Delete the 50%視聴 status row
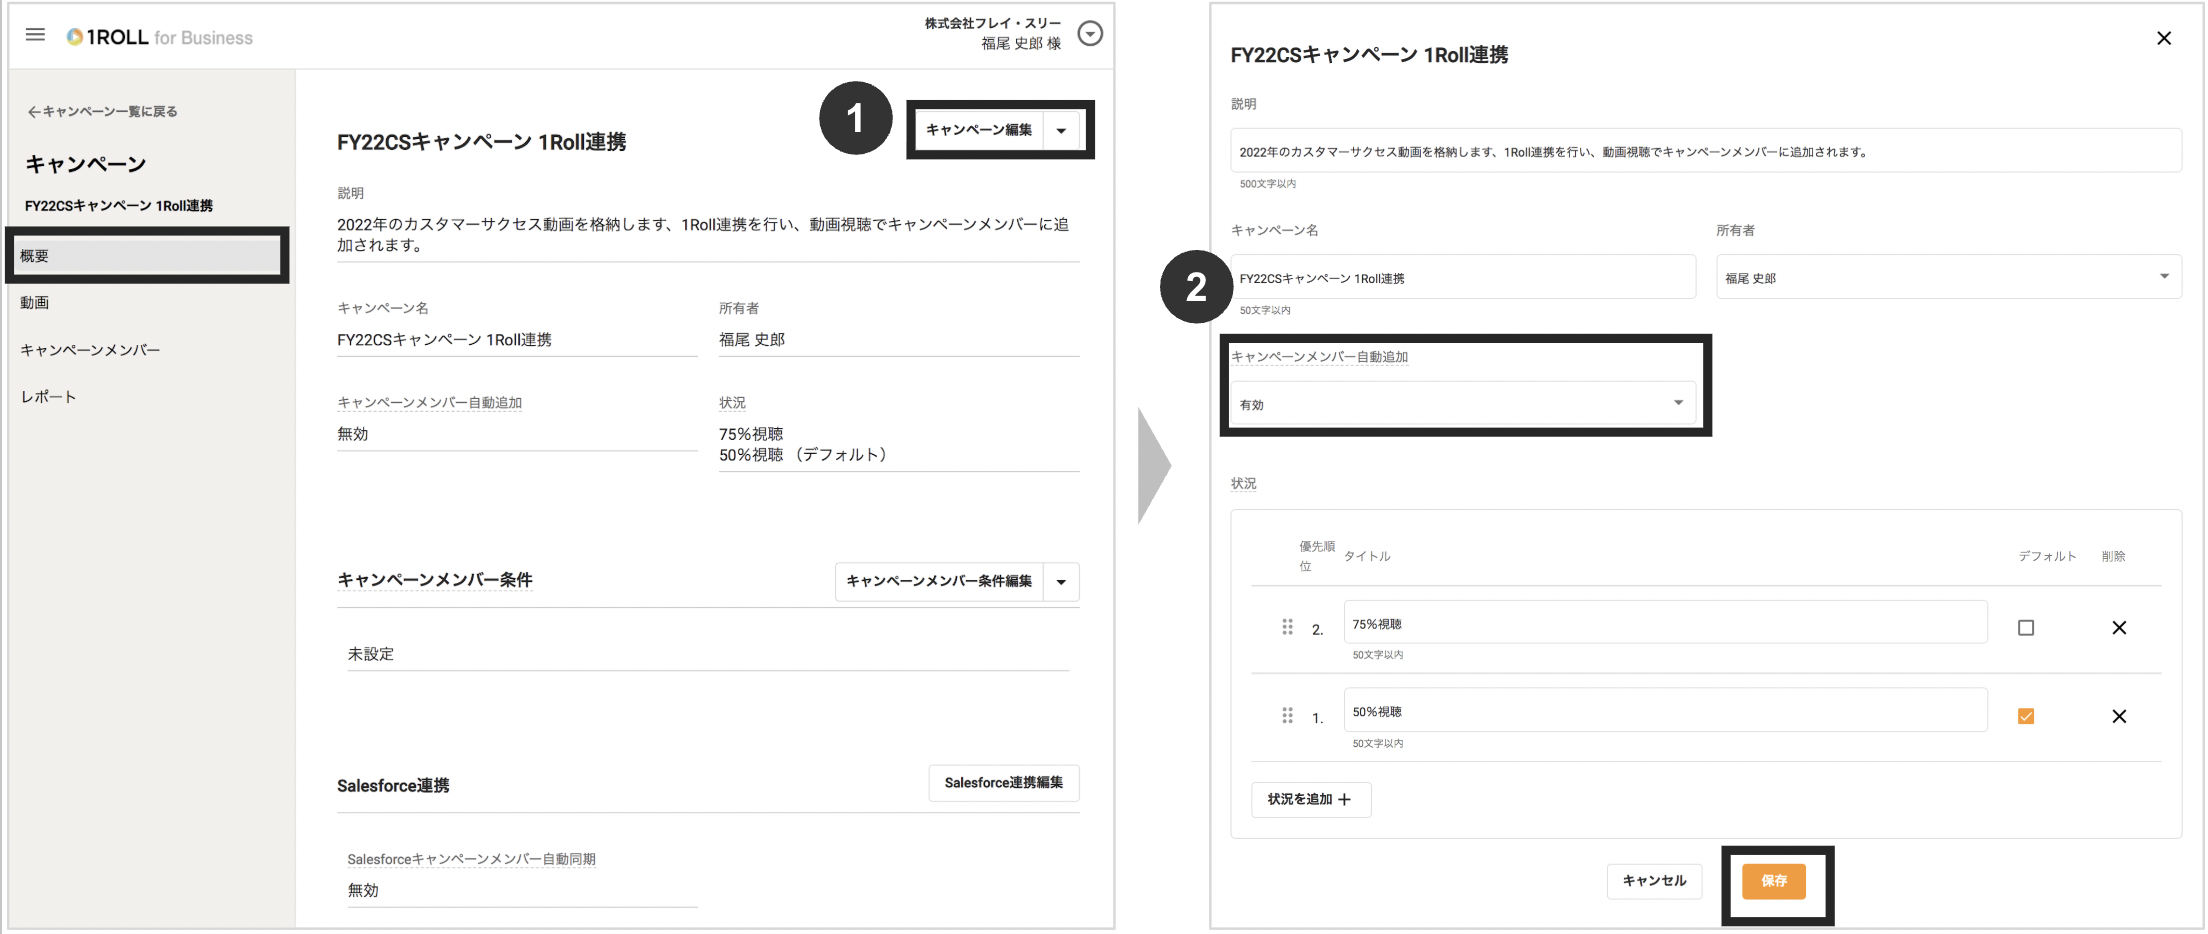The height and width of the screenshot is (934, 2208). pos(2119,716)
